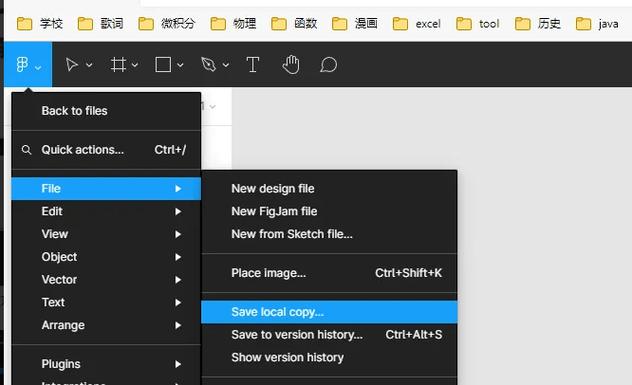Image resolution: width=632 pixels, height=385 pixels.
Task: Expand the Frame tool options chevron
Action: tap(135, 65)
